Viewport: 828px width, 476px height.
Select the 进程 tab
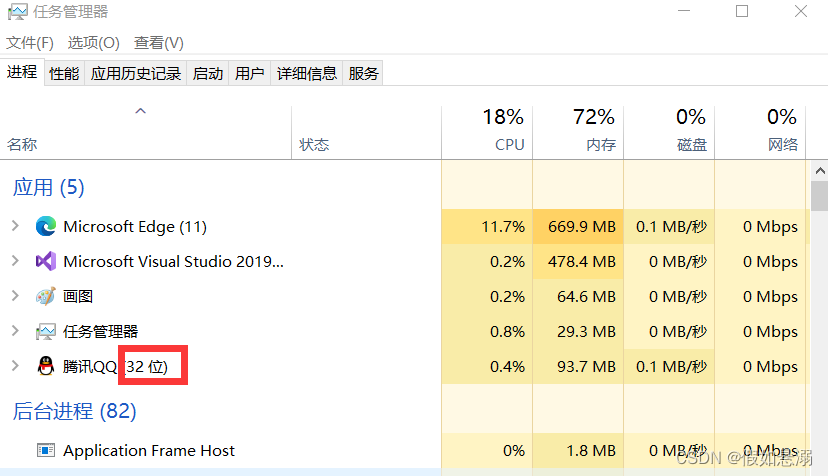click(22, 72)
